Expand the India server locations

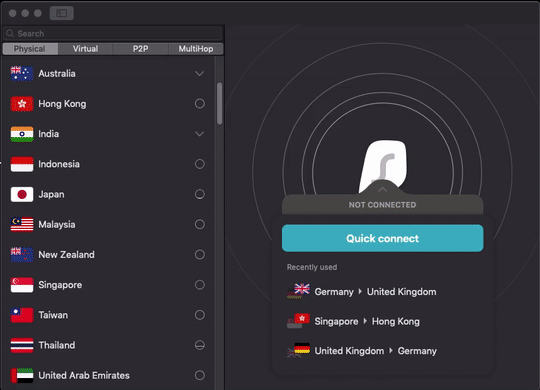199,134
